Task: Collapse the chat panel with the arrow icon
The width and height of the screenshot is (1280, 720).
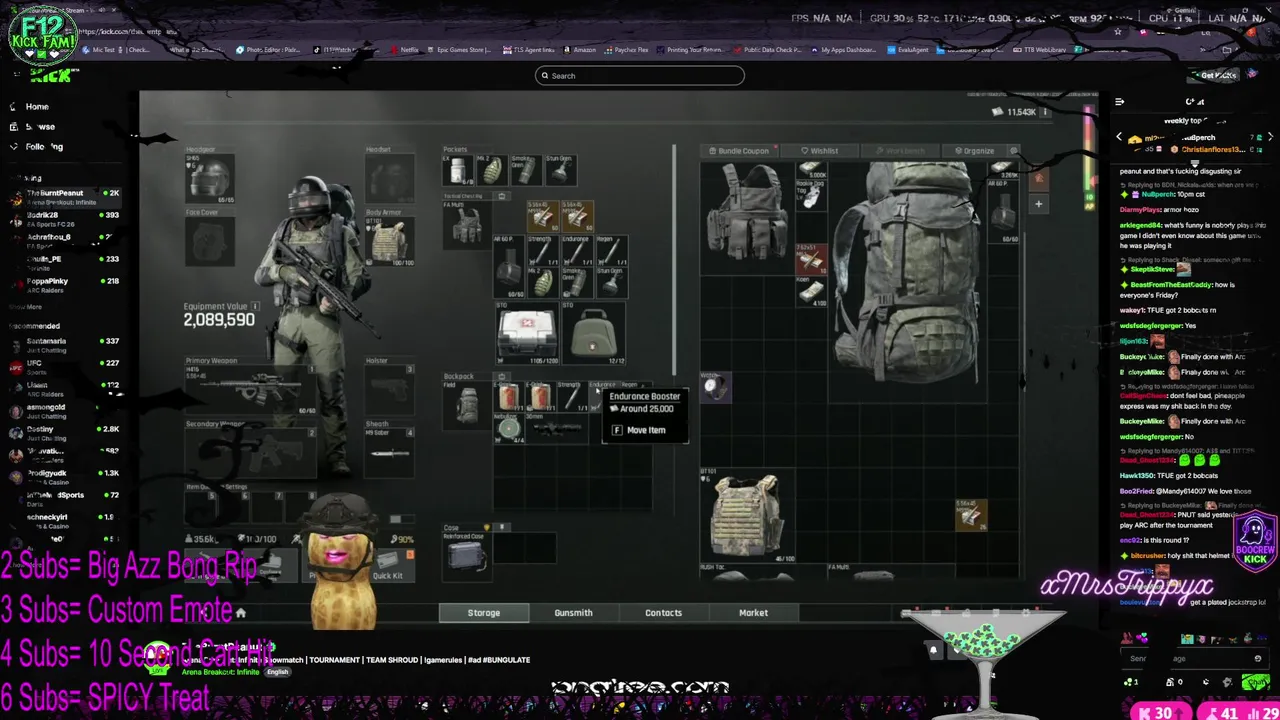Action: pos(1119,102)
